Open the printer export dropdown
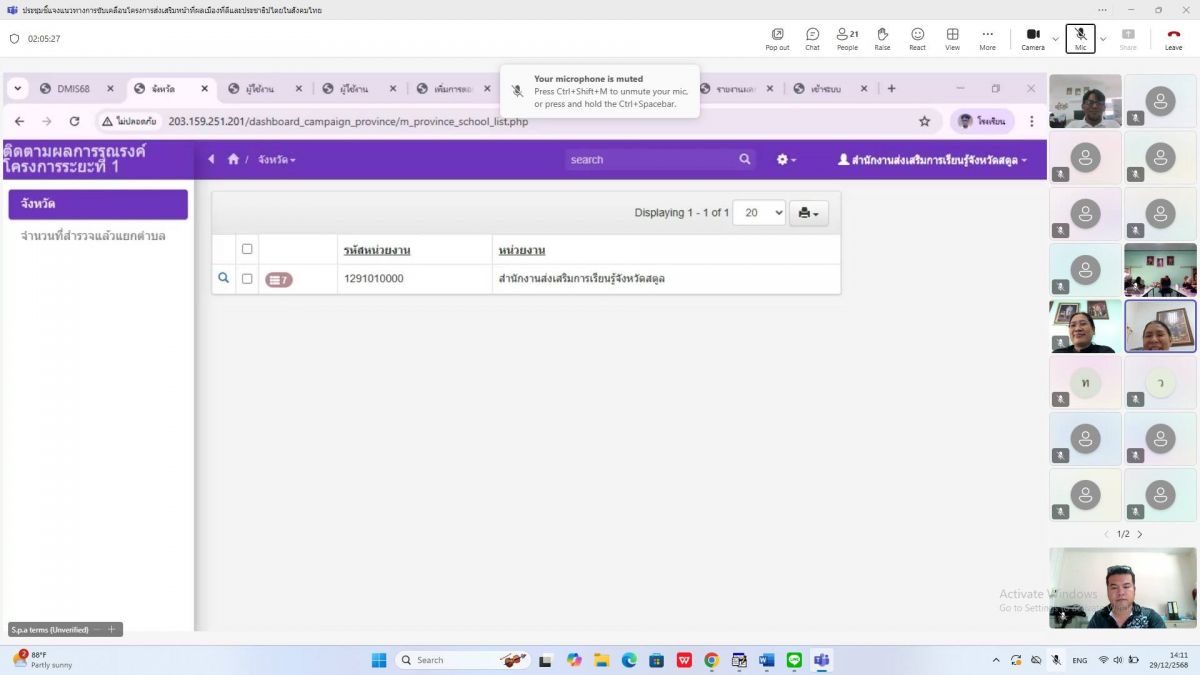Viewport: 1200px width, 675px height. click(808, 213)
